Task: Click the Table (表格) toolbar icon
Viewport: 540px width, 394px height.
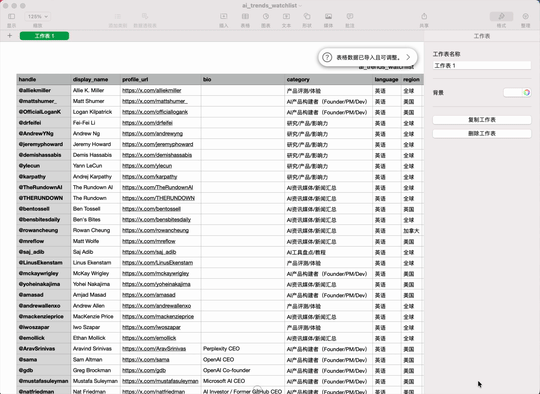Action: pyautogui.click(x=245, y=17)
